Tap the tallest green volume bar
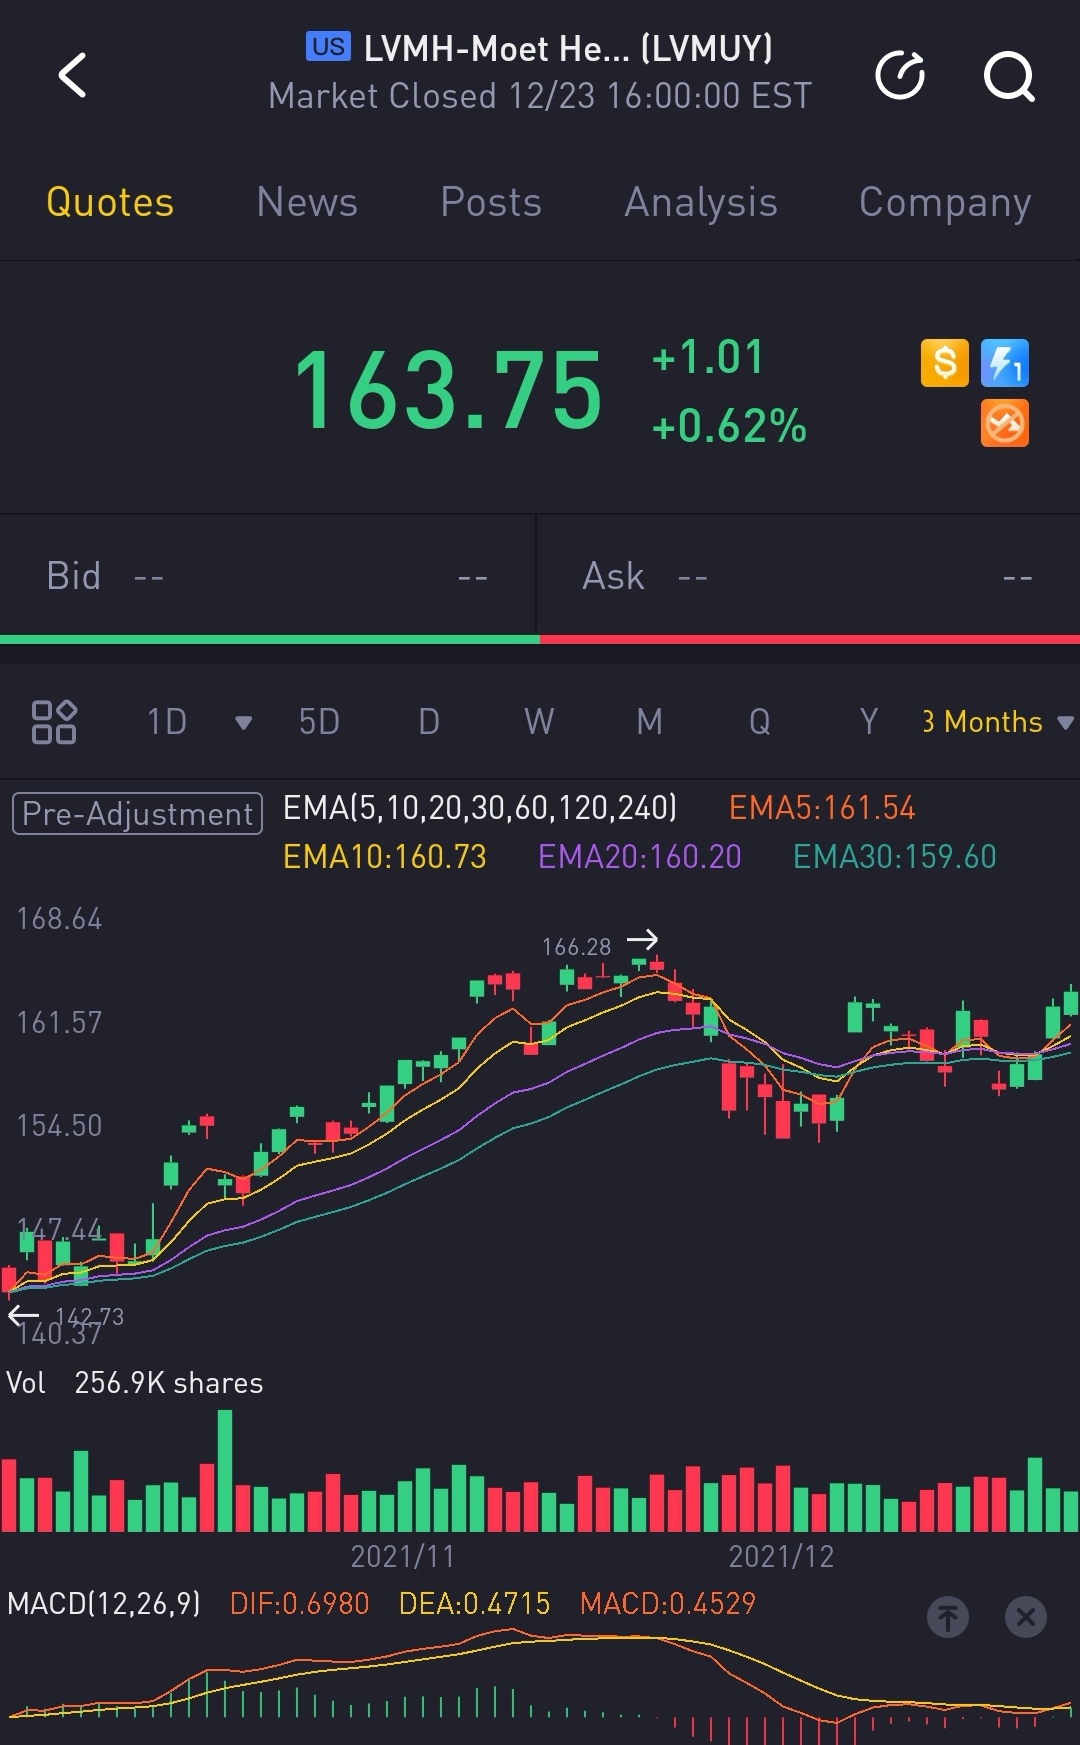 pos(225,1470)
